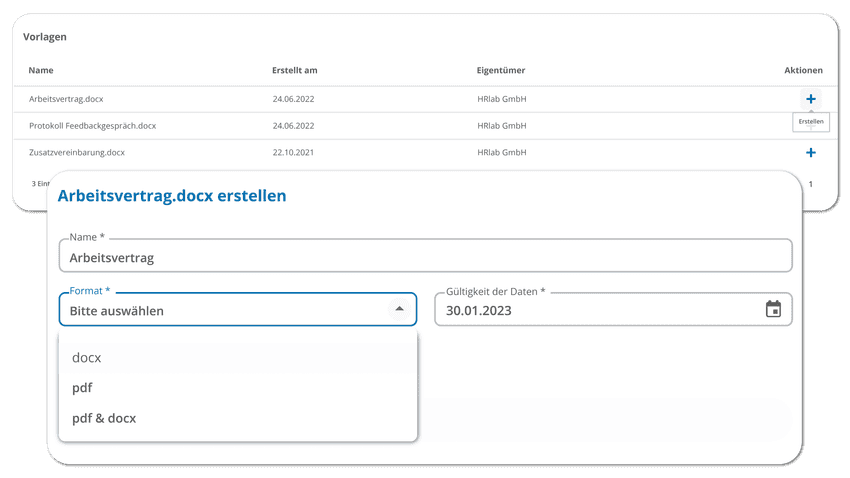Select the Zusatzvereinbarung.docx template name
Viewport: 850px width, 478px height.
(77, 152)
